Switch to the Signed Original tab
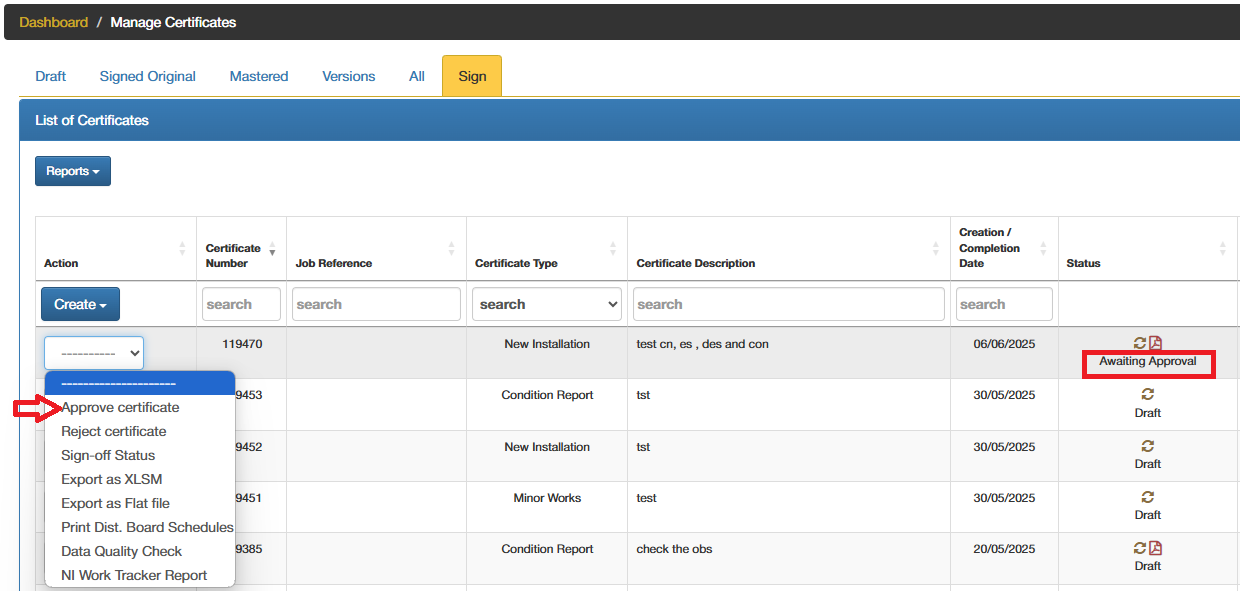Viewport: 1240px width, 591px height. (147, 75)
